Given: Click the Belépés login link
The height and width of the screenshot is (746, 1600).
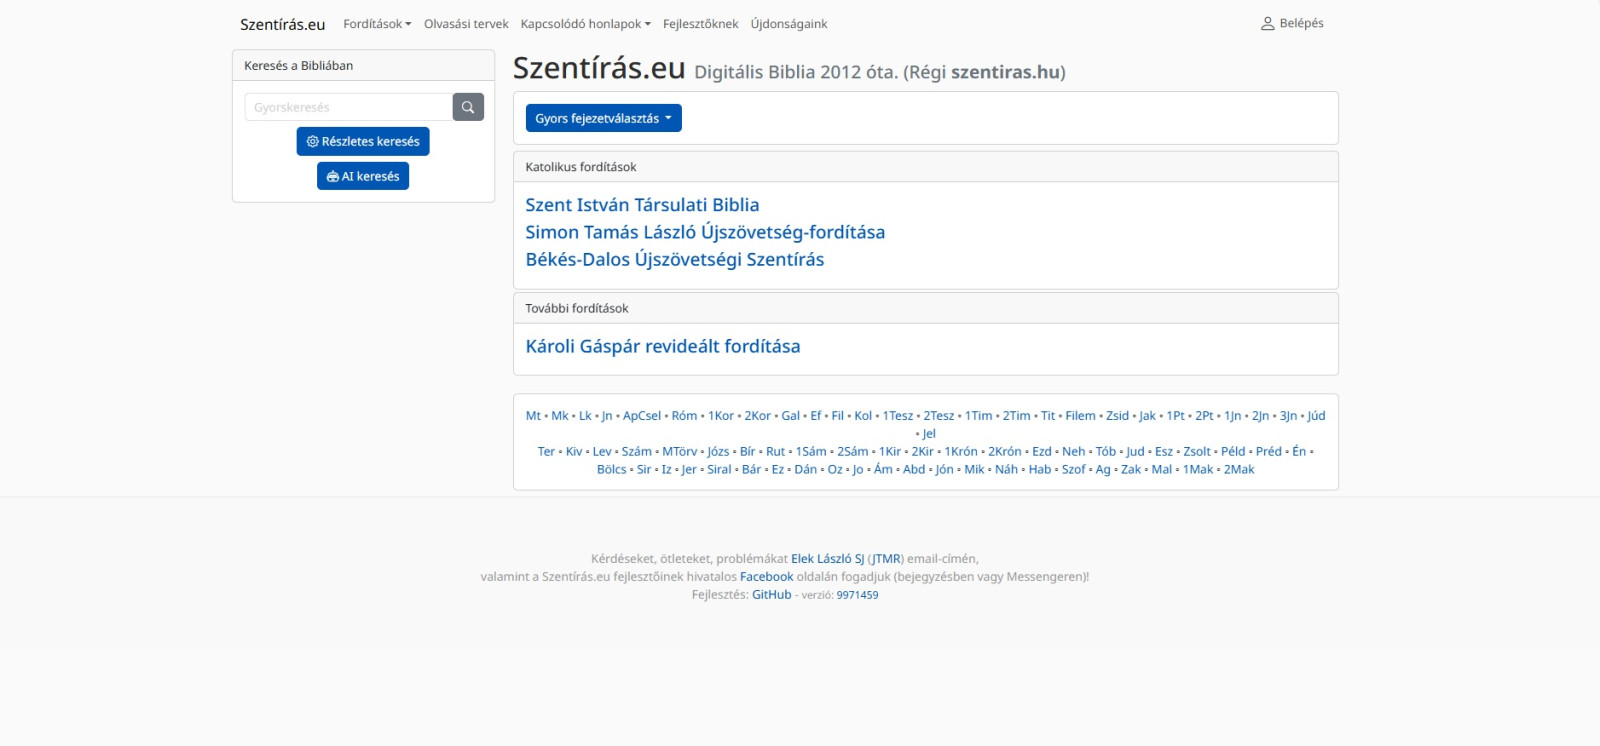Looking at the screenshot, I should pyautogui.click(x=1292, y=23).
